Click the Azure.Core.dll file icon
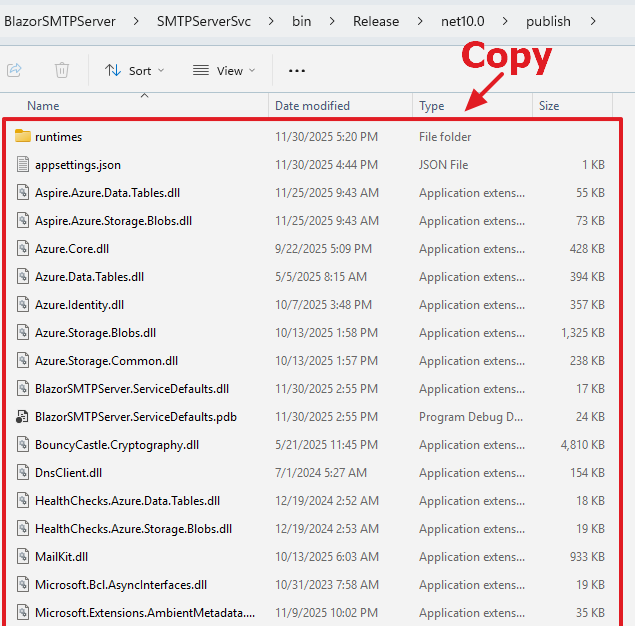635x626 pixels. pyautogui.click(x=23, y=249)
